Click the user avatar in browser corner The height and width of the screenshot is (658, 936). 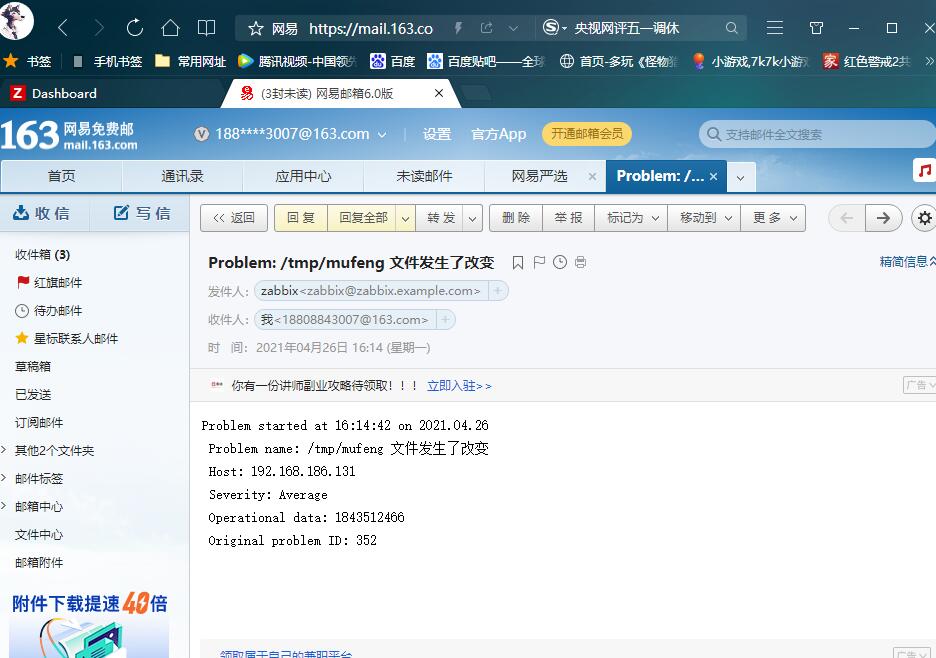coord(16,20)
